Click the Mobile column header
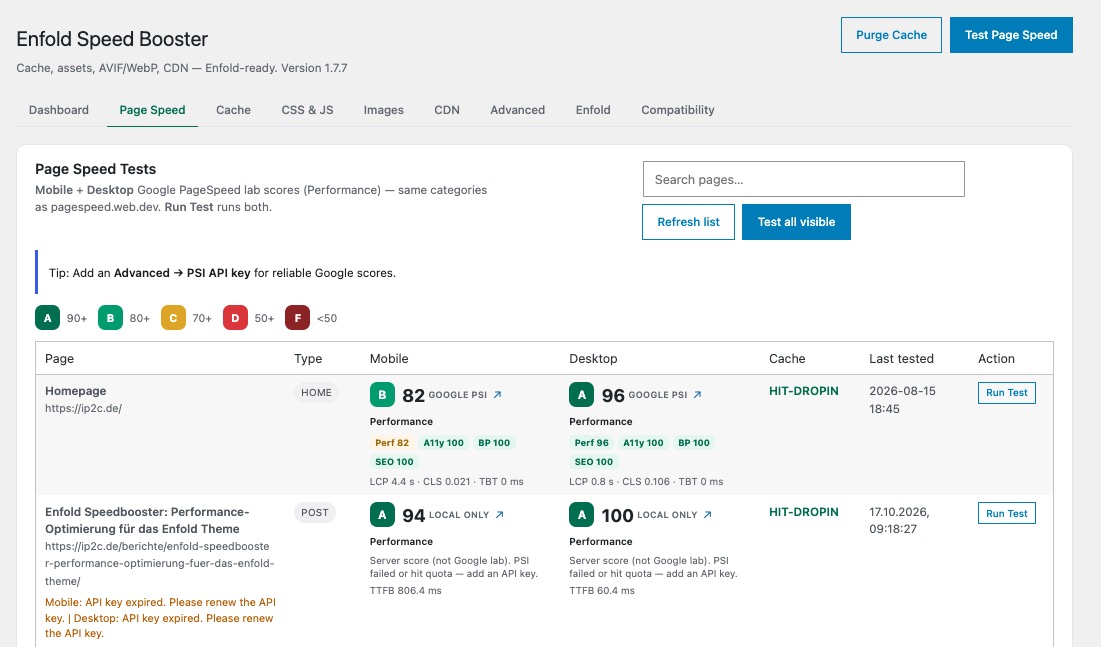Image resolution: width=1101 pixels, height=647 pixels. [x=389, y=358]
